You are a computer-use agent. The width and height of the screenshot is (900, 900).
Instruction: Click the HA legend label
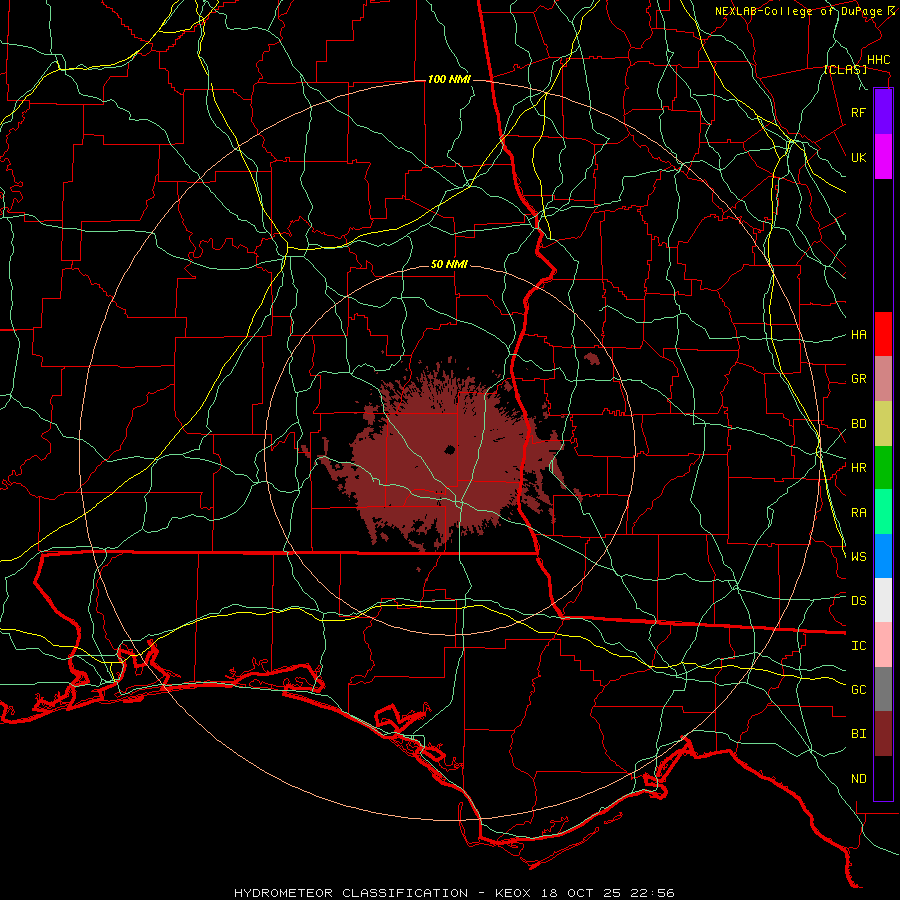[x=858, y=334]
